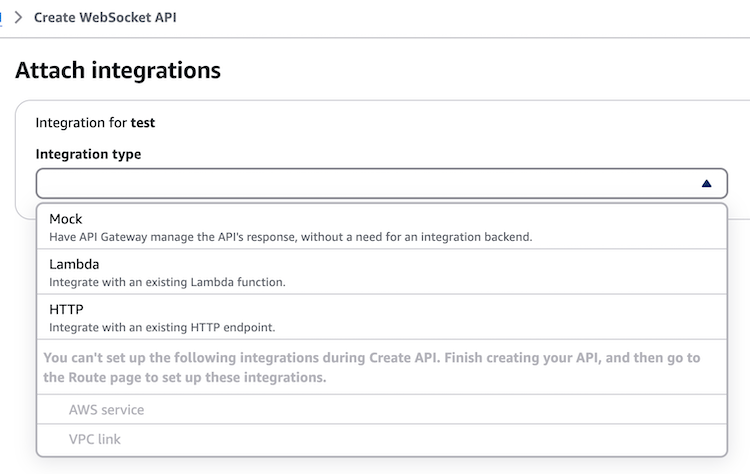Viewport: 750px width, 474px height.
Task: Click the bold word test in section title
Action: (143, 123)
